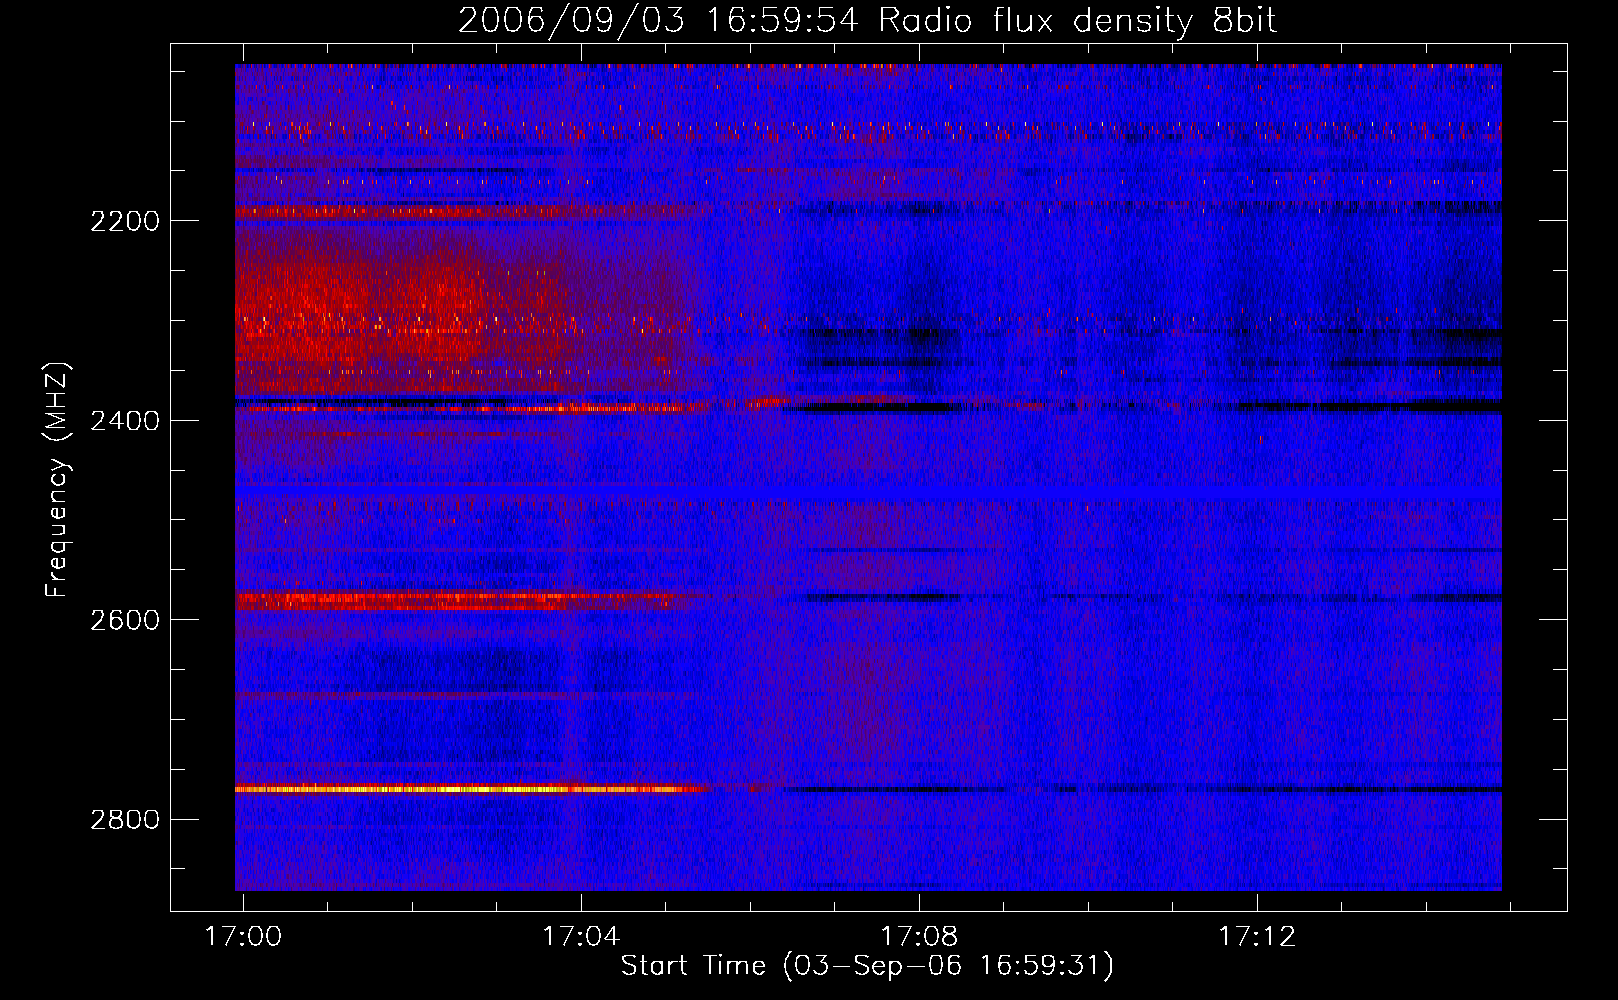Click the 'Start Time (03-Sep-06 16:59:31)' x-axis label
The height and width of the screenshot is (1000, 1618).
point(867,965)
